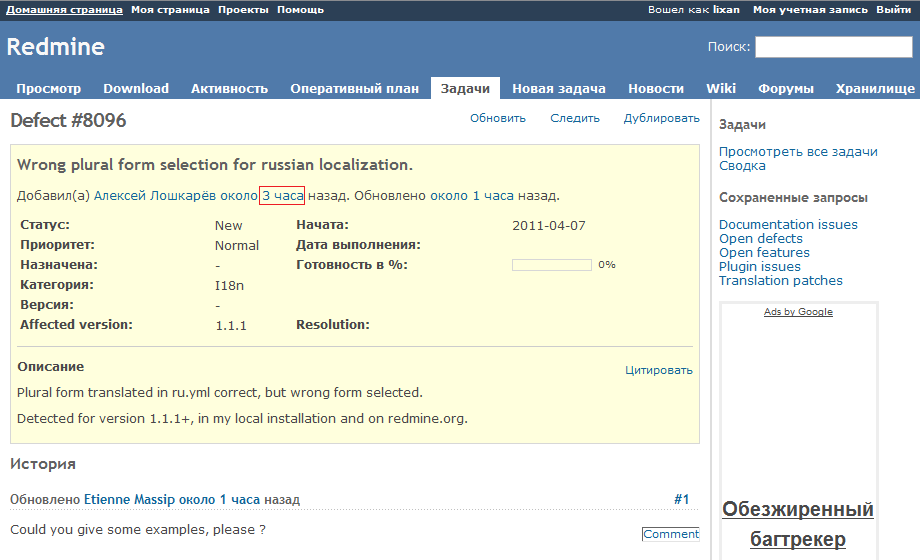The width and height of the screenshot is (920, 560).
Task: Click the issue title about wrong plural form
Action: [215, 165]
